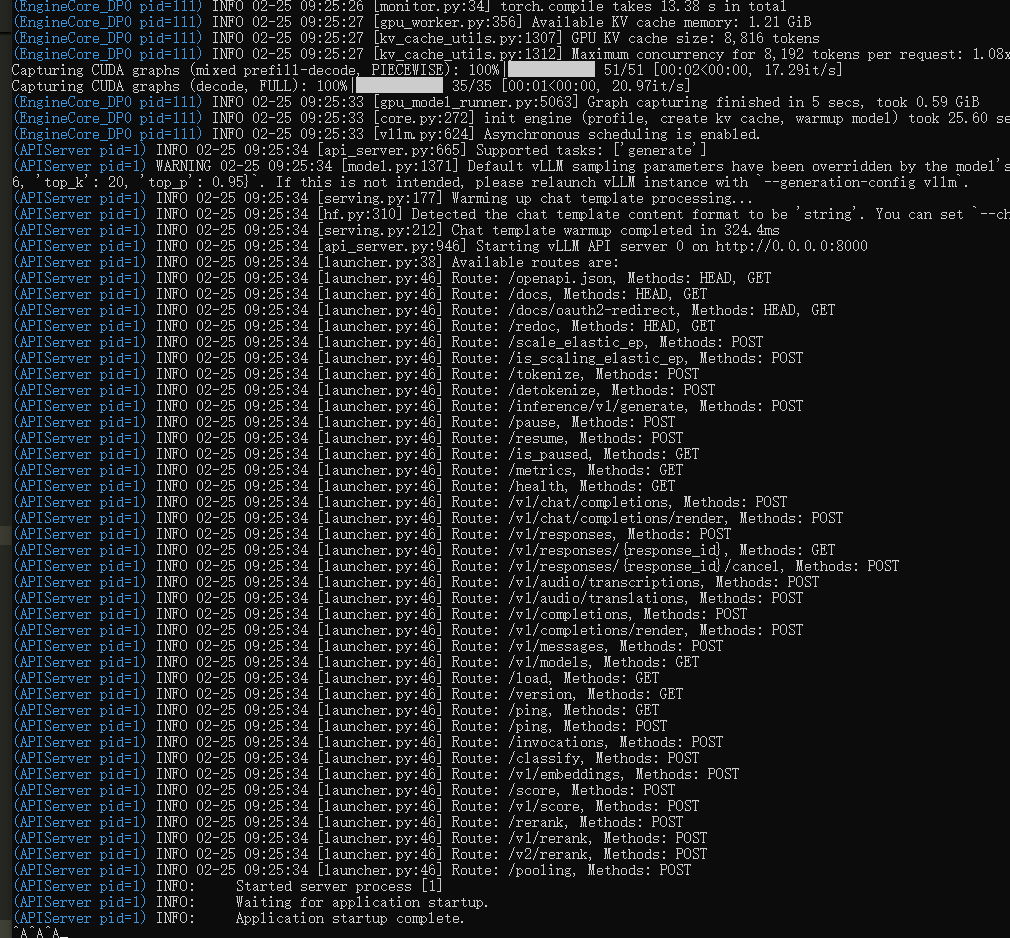
Task: Click 'Asynchronous scheduling is enabled.' text
Action: [x=622, y=135]
